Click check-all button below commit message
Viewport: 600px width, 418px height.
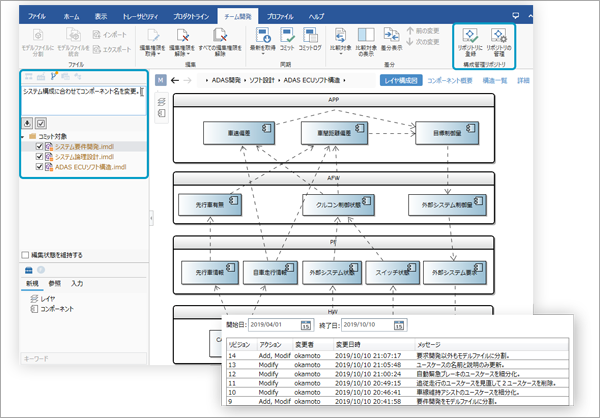click(x=41, y=123)
